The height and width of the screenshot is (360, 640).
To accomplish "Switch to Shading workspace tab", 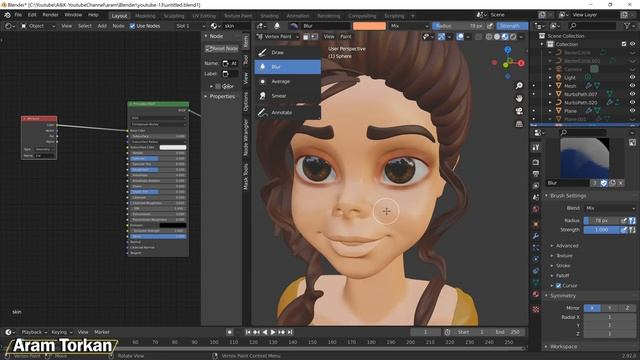I will coord(269,16).
